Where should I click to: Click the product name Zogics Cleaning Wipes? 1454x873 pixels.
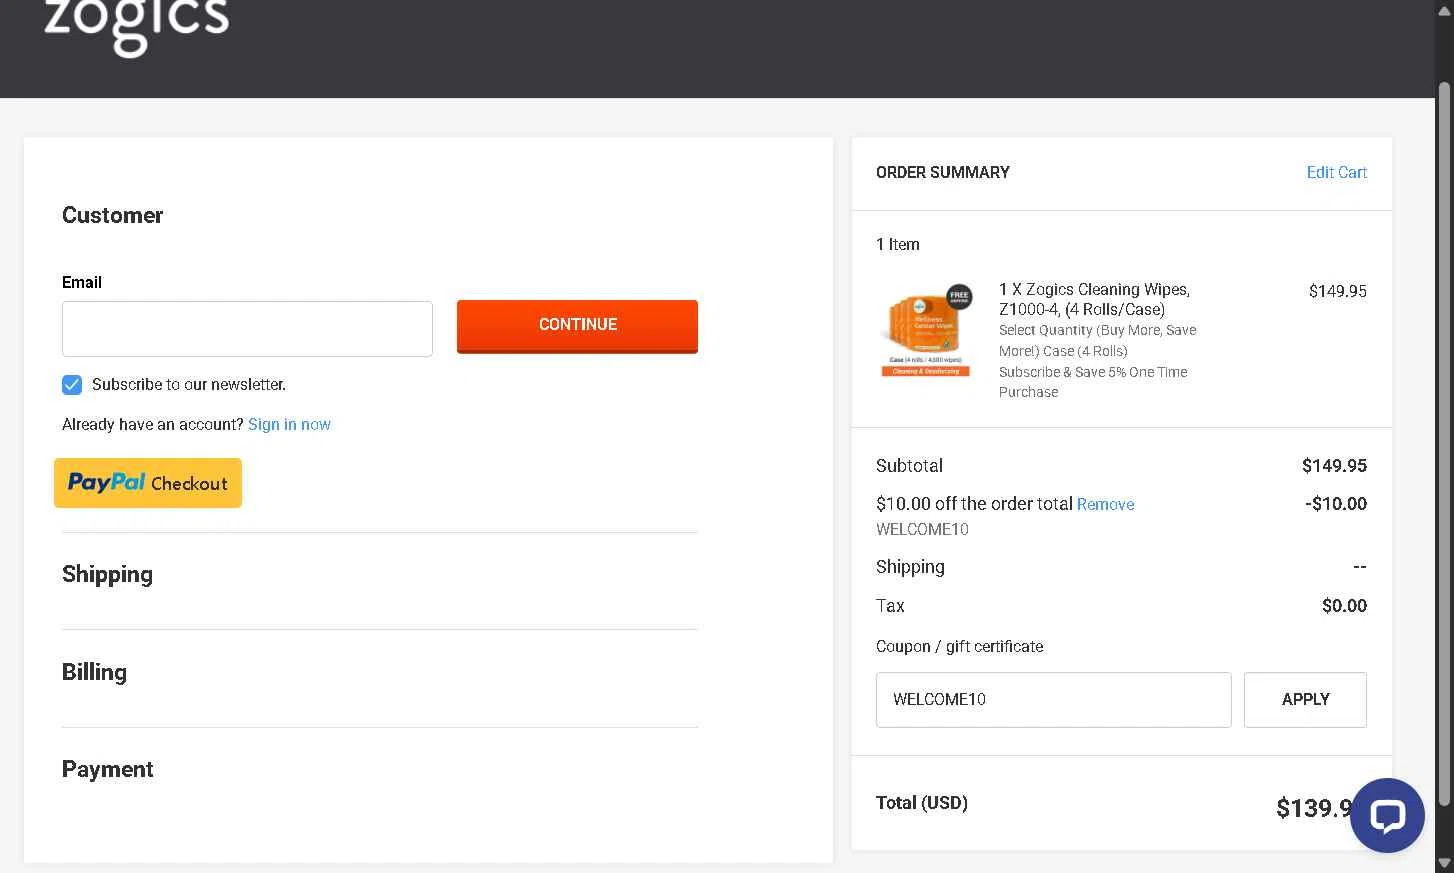tap(1094, 300)
